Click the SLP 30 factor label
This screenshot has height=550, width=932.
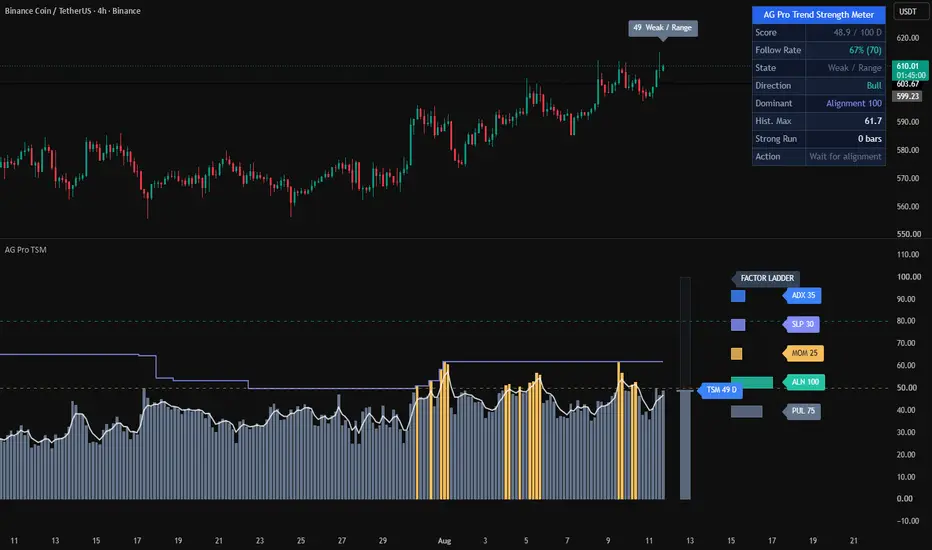point(802,324)
